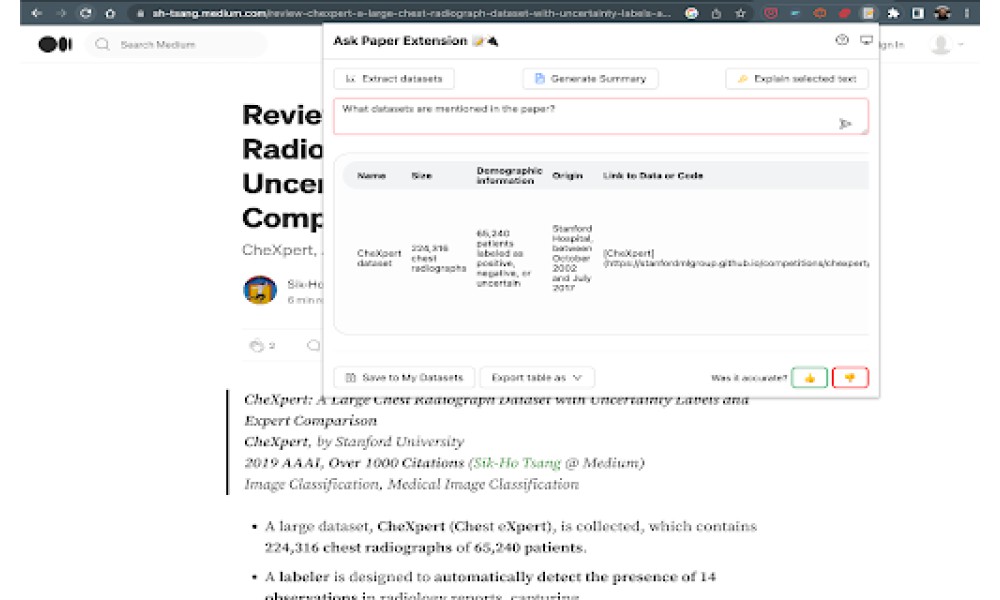Click the address bar URL
This screenshot has height=600, width=1000.
pos(411,13)
